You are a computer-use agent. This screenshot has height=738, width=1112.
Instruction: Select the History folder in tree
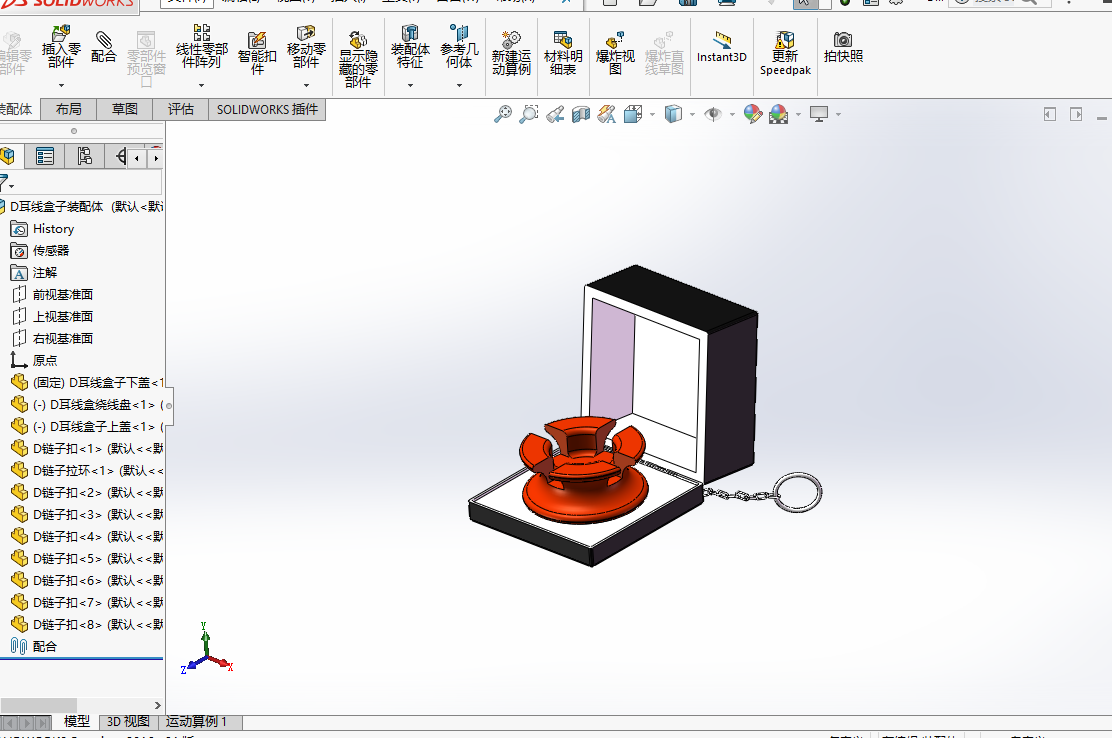pos(43,229)
